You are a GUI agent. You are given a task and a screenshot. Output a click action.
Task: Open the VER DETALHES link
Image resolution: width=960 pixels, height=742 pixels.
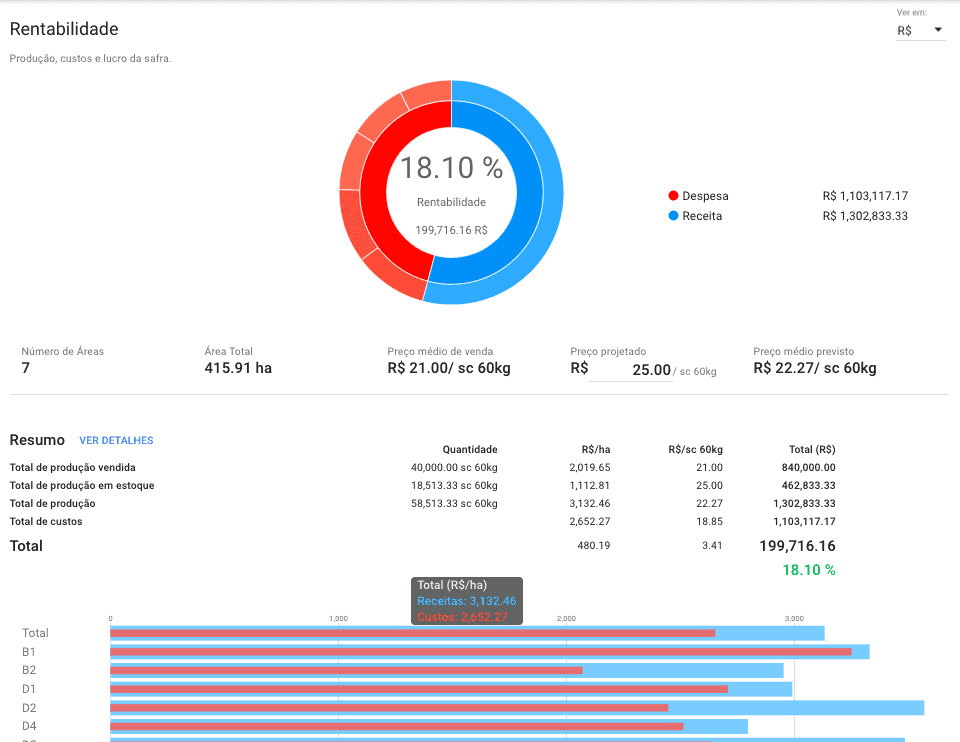pos(116,440)
